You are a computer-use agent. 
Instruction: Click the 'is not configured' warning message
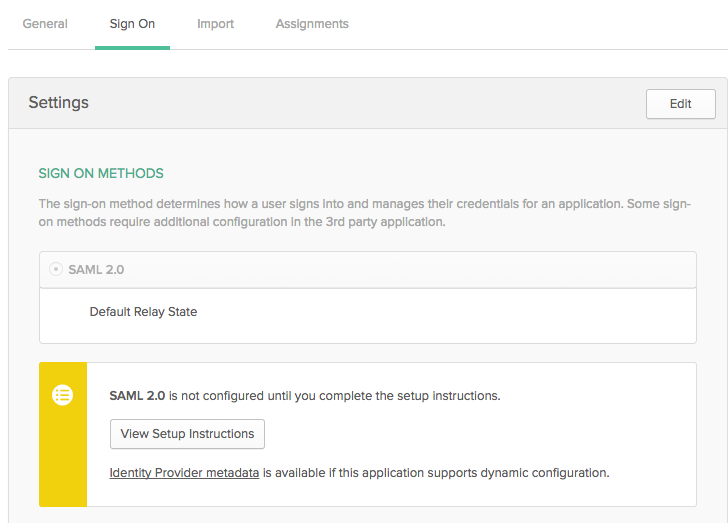tap(334, 396)
